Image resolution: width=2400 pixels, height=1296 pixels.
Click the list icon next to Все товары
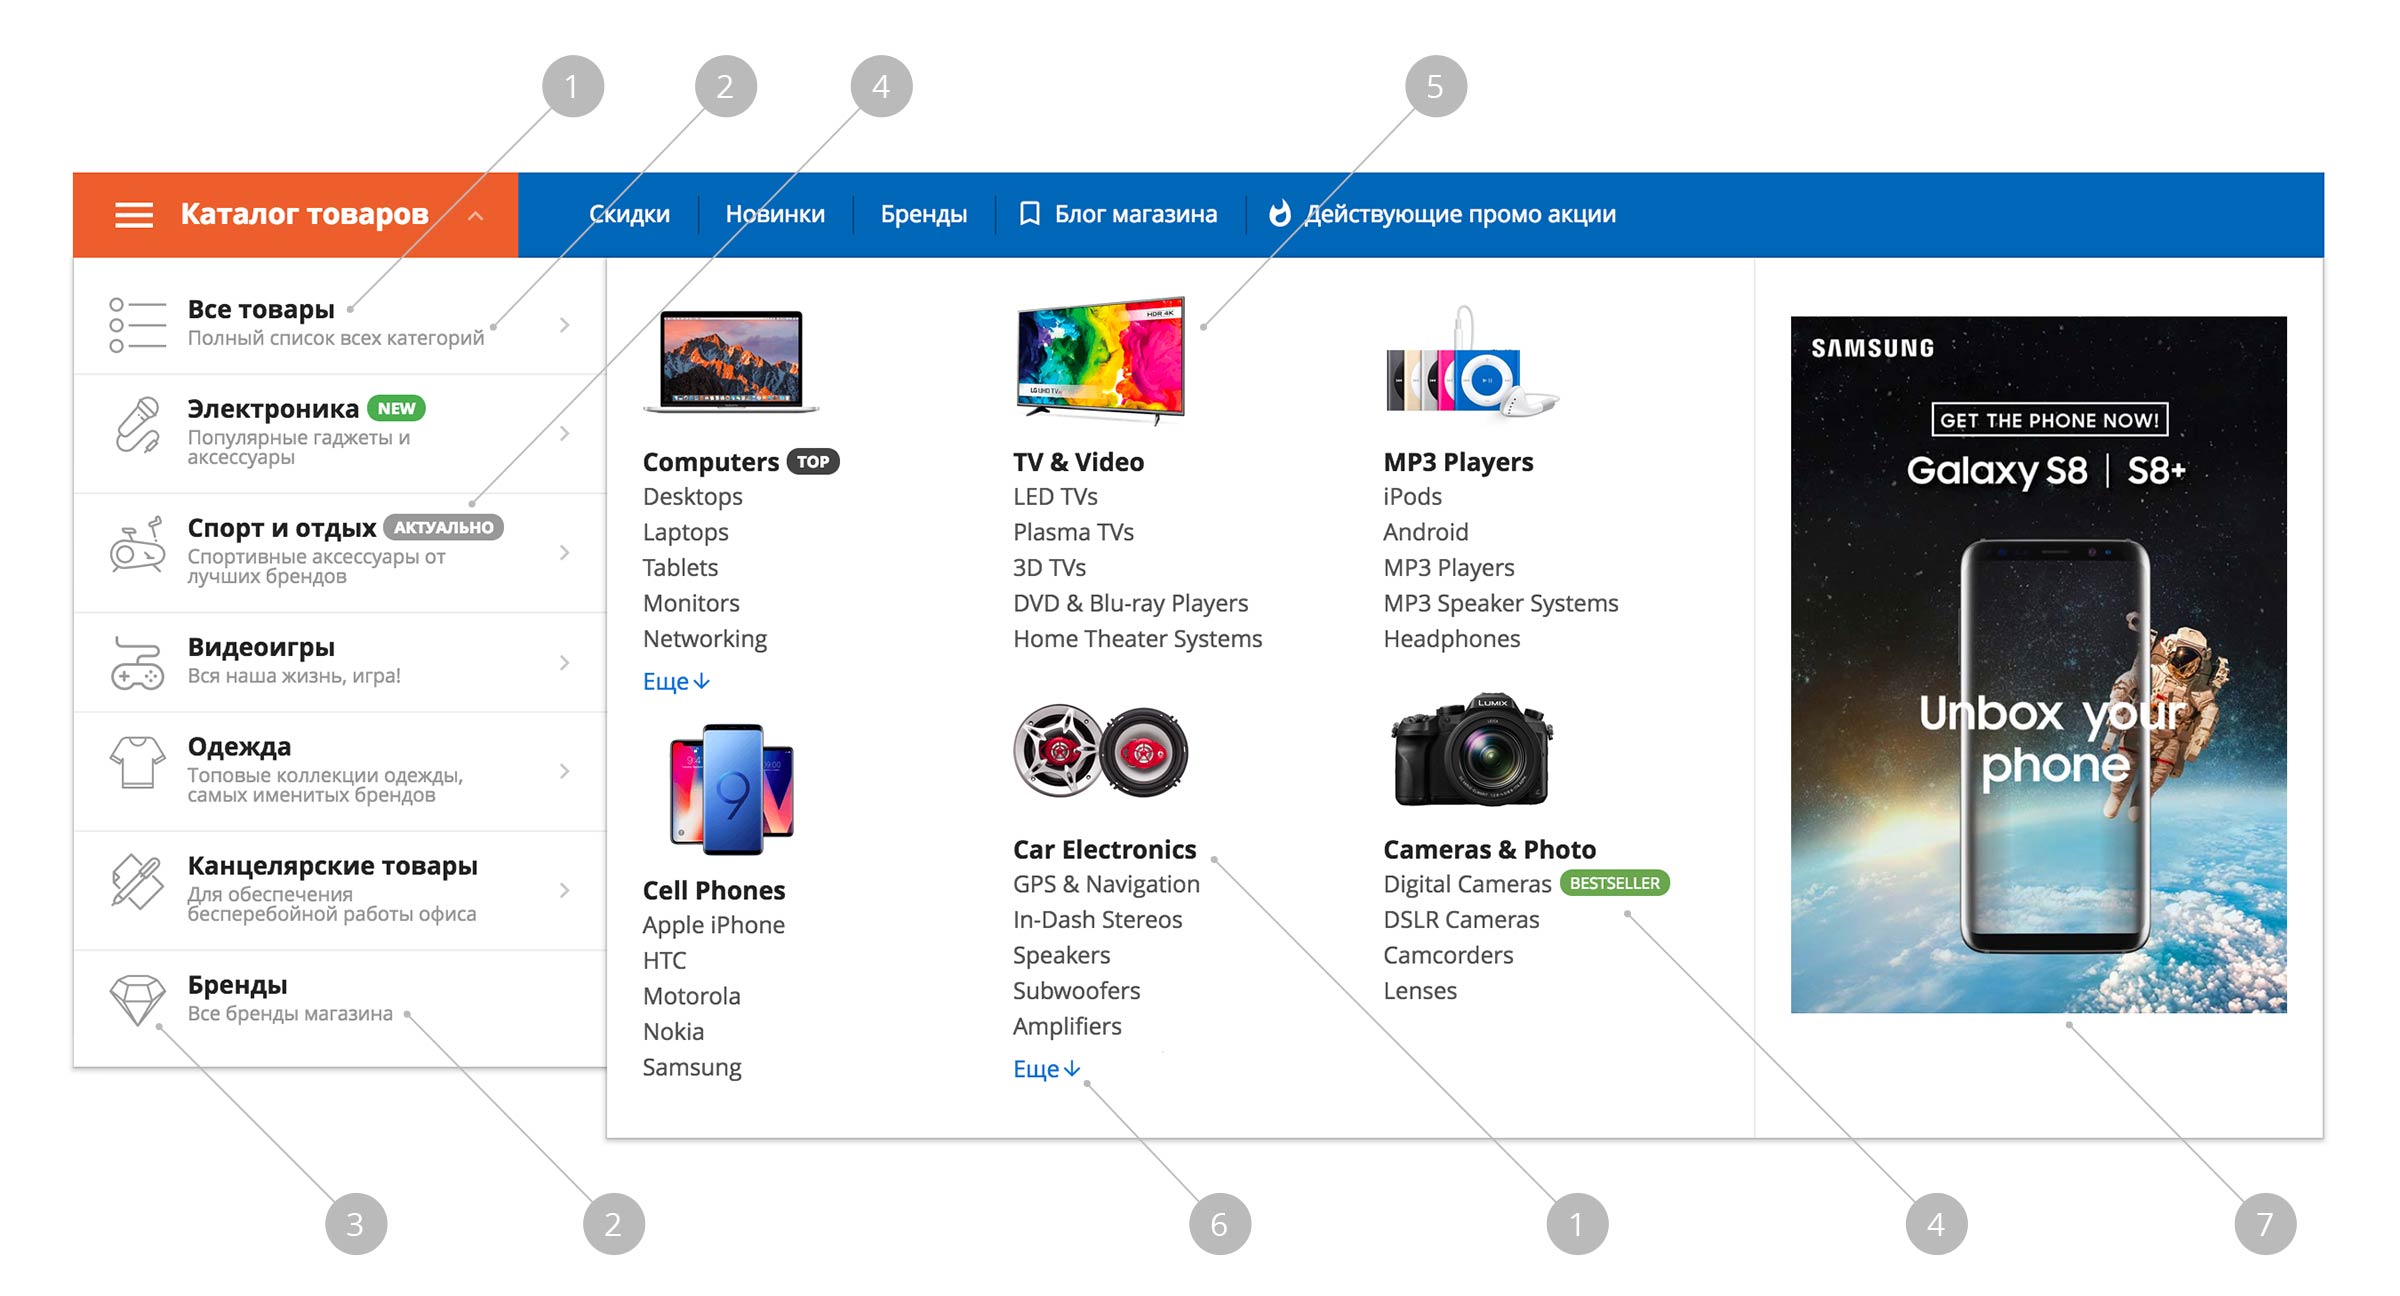tap(137, 325)
